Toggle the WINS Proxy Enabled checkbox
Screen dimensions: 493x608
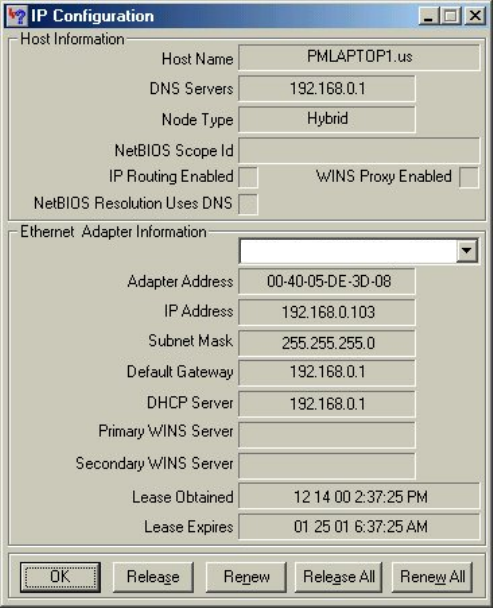(x=469, y=177)
